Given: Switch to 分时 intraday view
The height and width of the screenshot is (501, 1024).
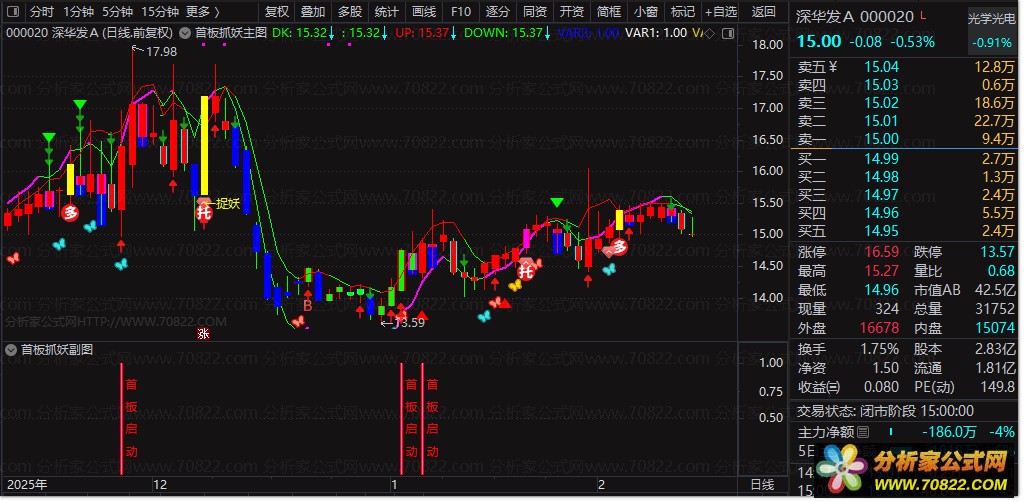Looking at the screenshot, I should click(x=42, y=11).
